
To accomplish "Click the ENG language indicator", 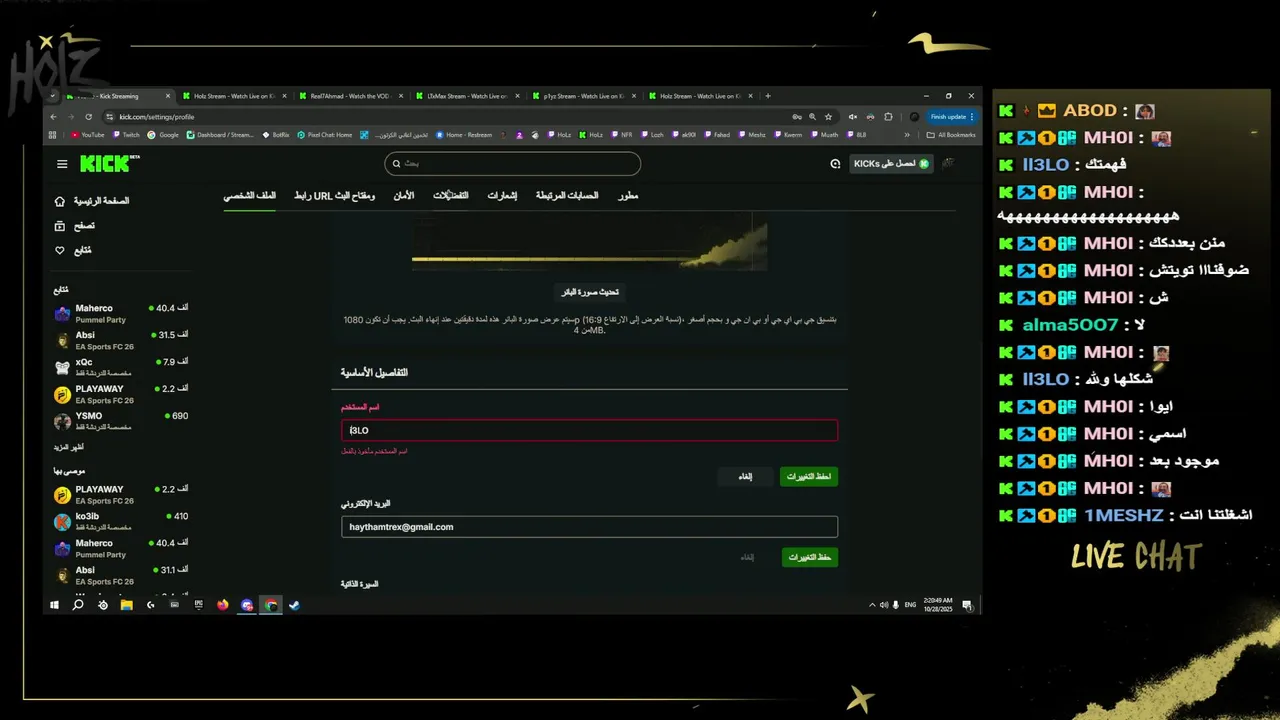I will point(910,605).
